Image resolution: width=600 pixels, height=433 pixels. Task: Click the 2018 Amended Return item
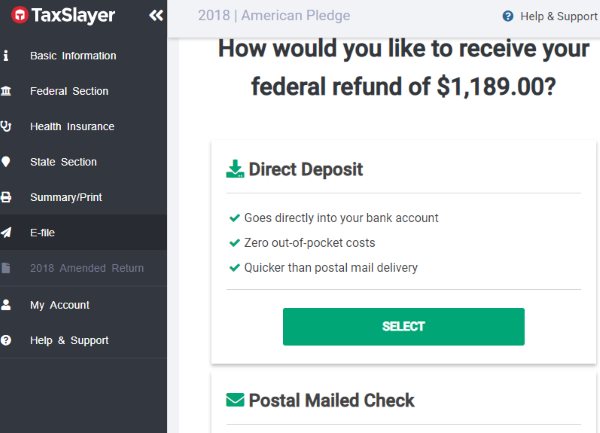(x=87, y=268)
